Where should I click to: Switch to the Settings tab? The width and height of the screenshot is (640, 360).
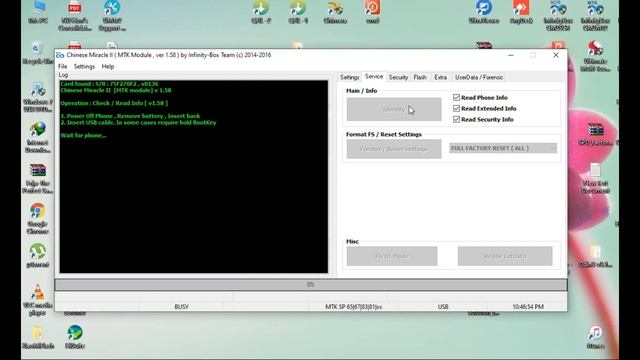pyautogui.click(x=350, y=77)
